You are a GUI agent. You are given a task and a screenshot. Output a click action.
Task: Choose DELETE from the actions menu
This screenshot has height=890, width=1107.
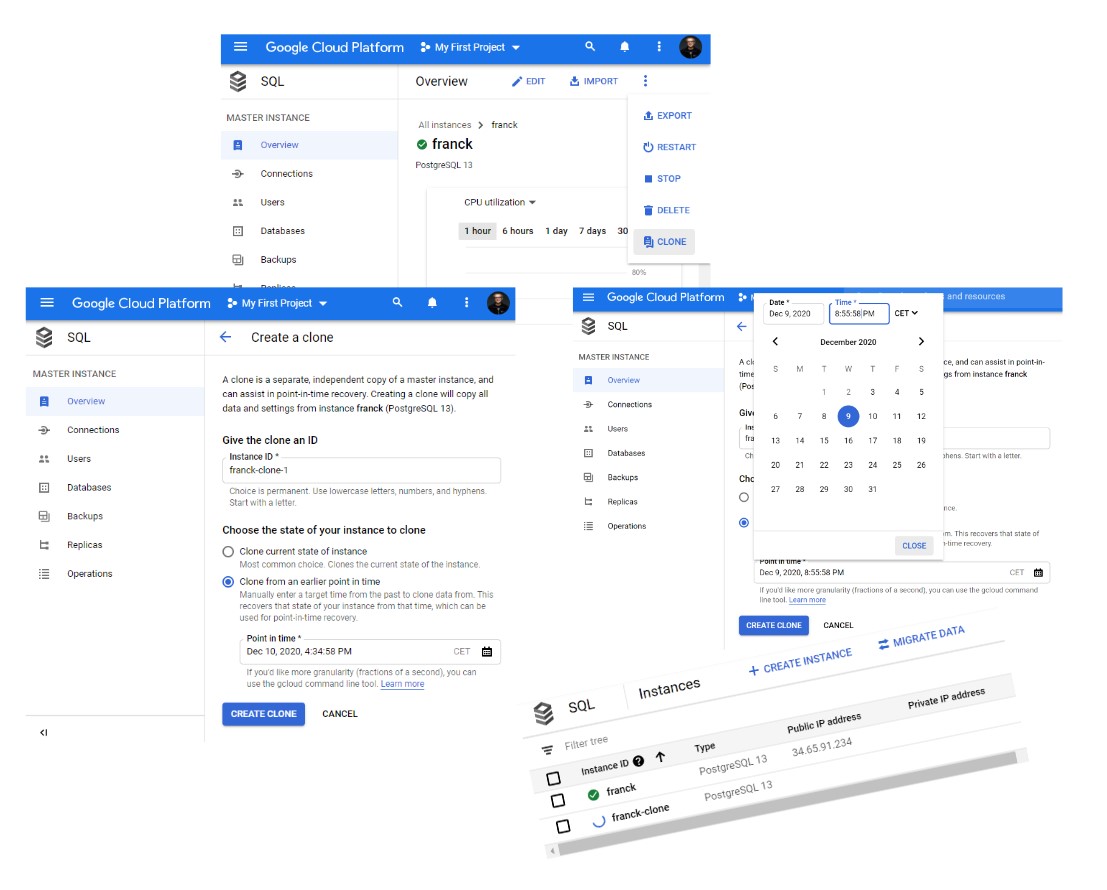pos(666,210)
